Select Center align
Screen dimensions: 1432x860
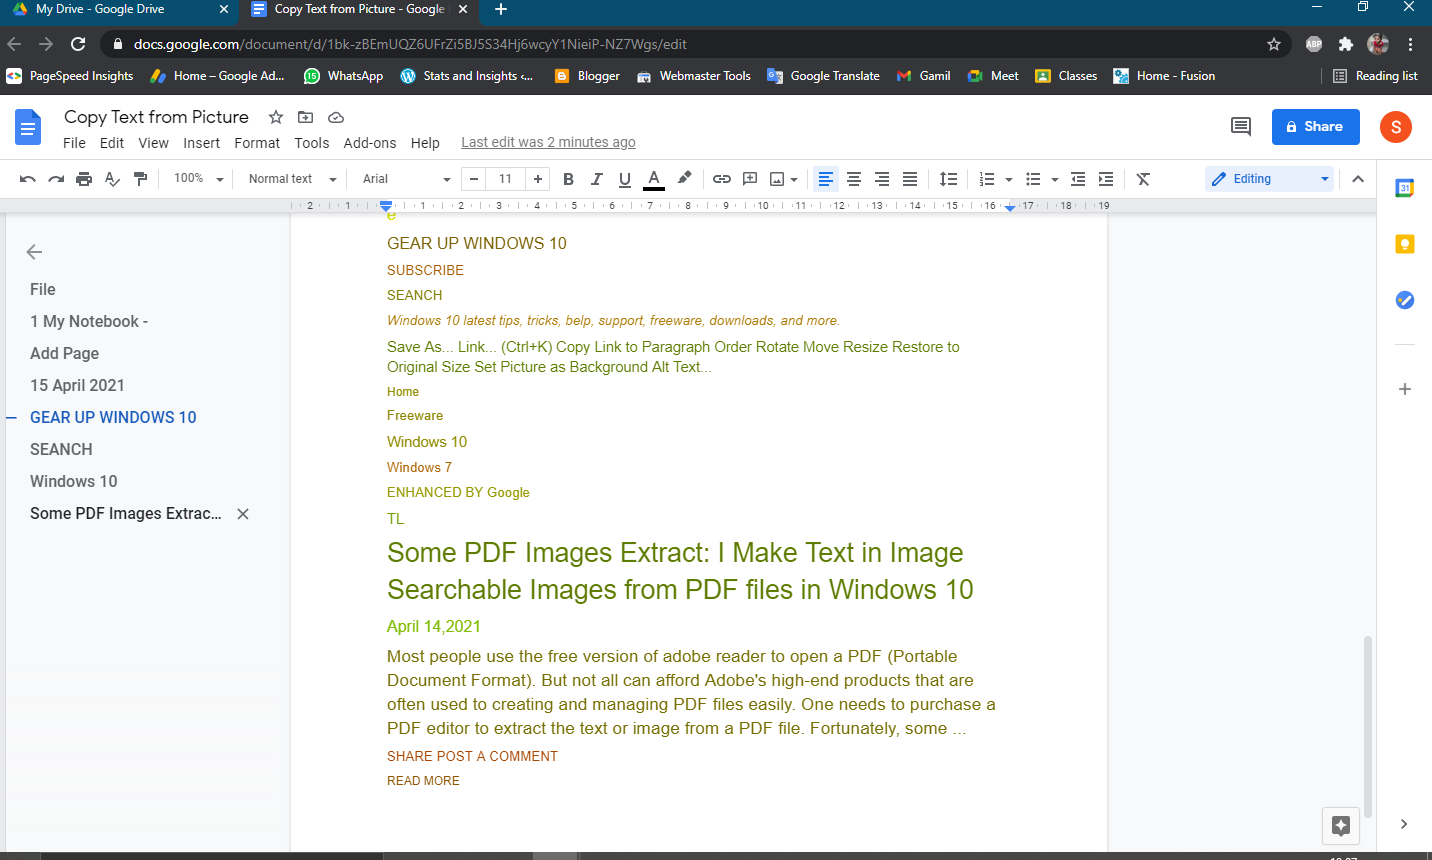[x=854, y=179]
